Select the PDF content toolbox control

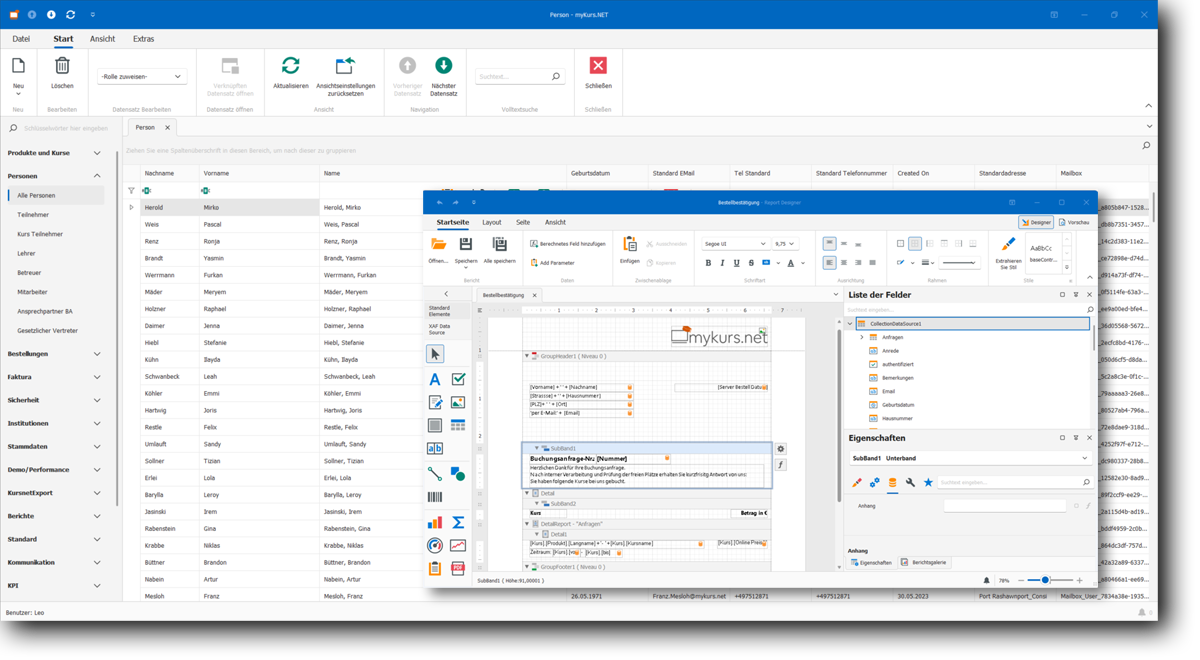[x=458, y=568]
